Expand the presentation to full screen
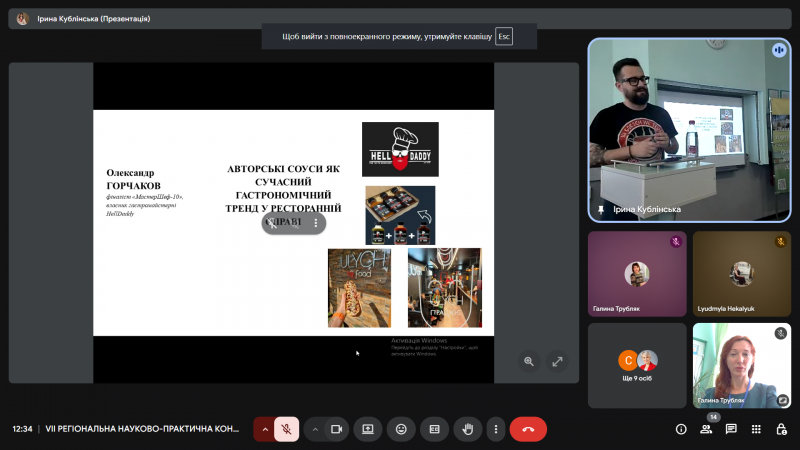Screen dimensions: 800x450 pos(557,361)
